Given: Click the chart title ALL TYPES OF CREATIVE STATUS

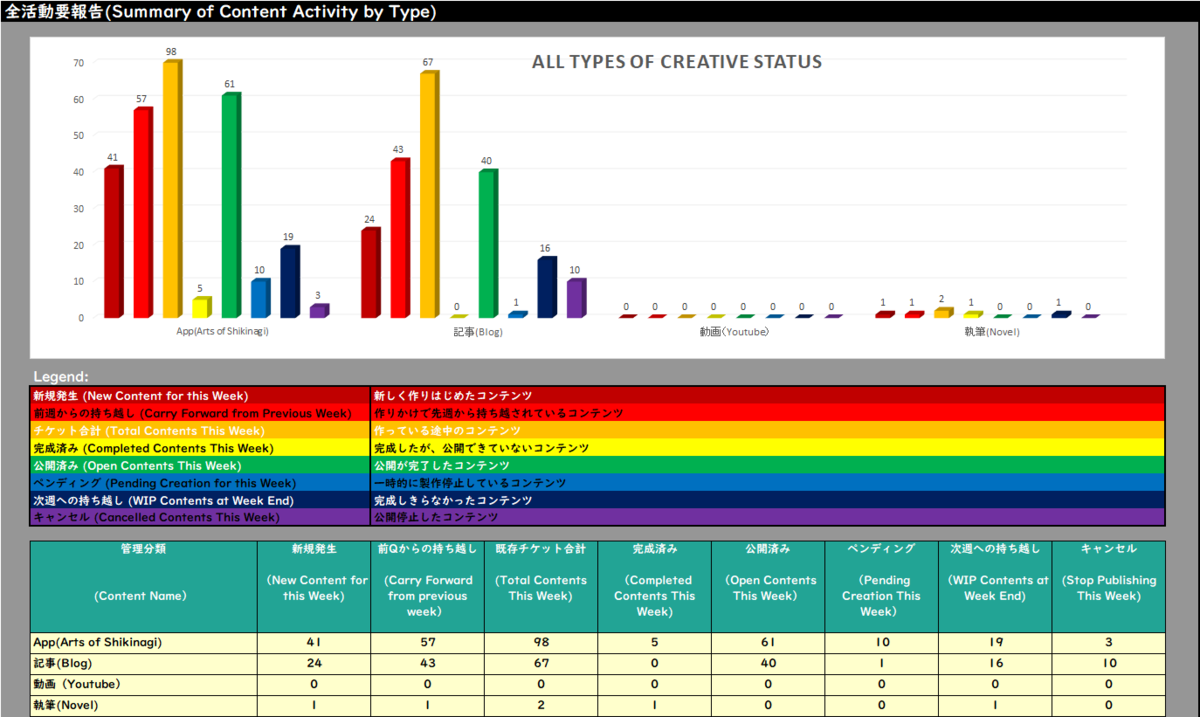Looking at the screenshot, I should [x=677, y=62].
